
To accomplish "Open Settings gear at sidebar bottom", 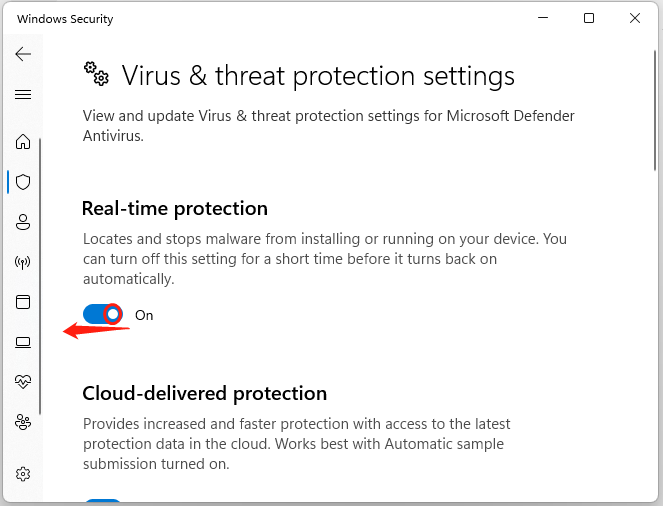I will (23, 473).
